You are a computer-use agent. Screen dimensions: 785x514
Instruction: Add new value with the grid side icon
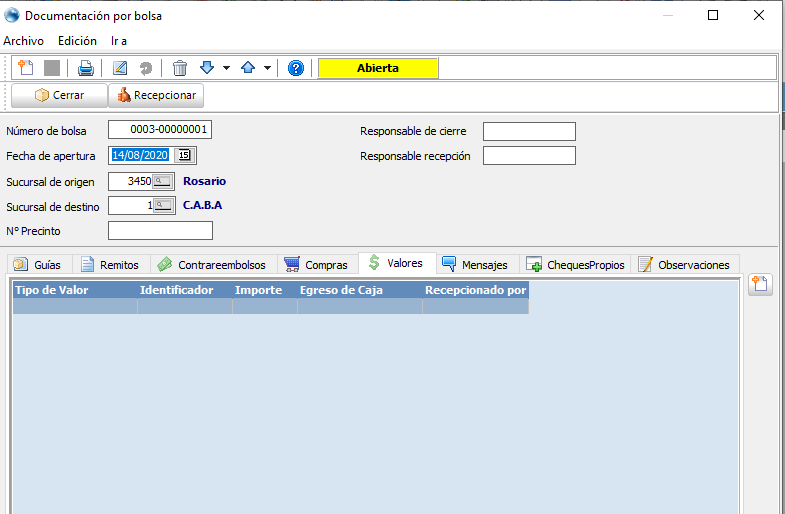760,284
